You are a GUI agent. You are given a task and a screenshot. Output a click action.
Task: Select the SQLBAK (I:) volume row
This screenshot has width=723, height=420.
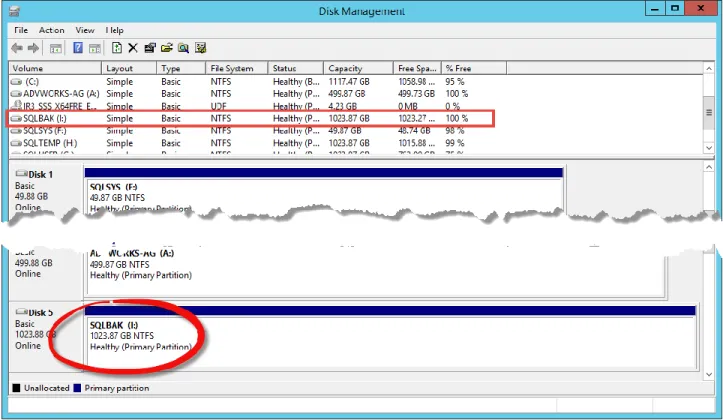(x=251, y=118)
